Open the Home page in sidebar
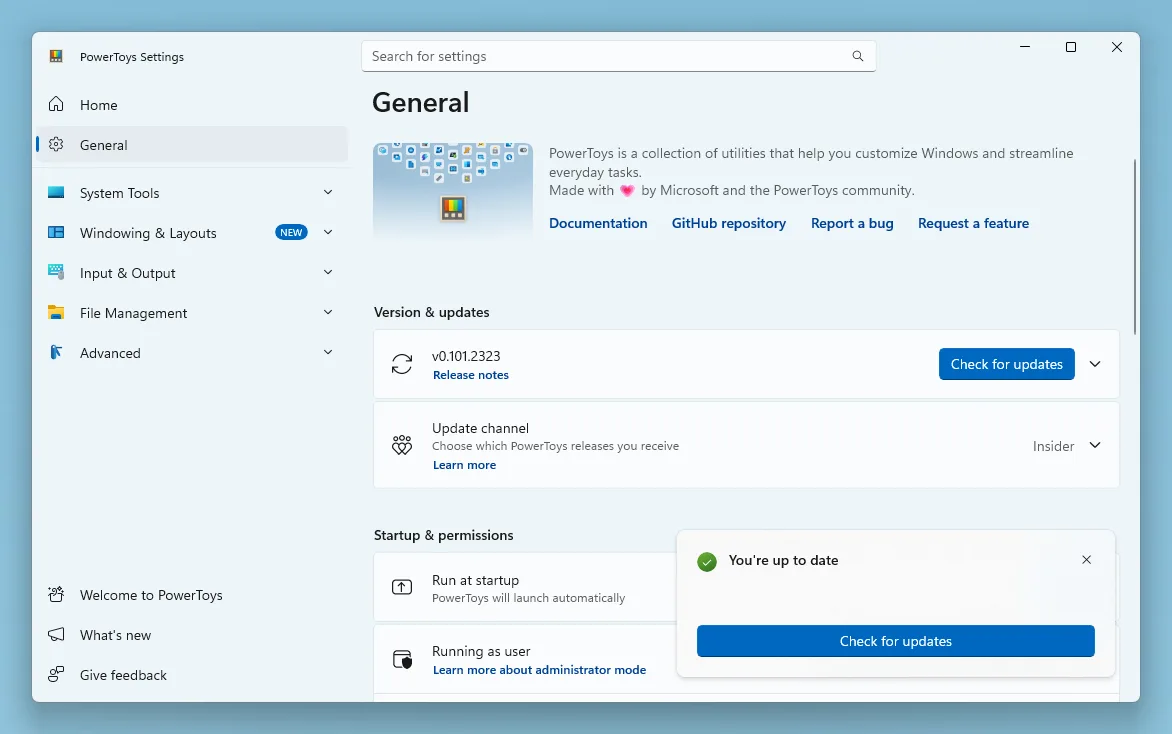1172x734 pixels. pos(191,105)
